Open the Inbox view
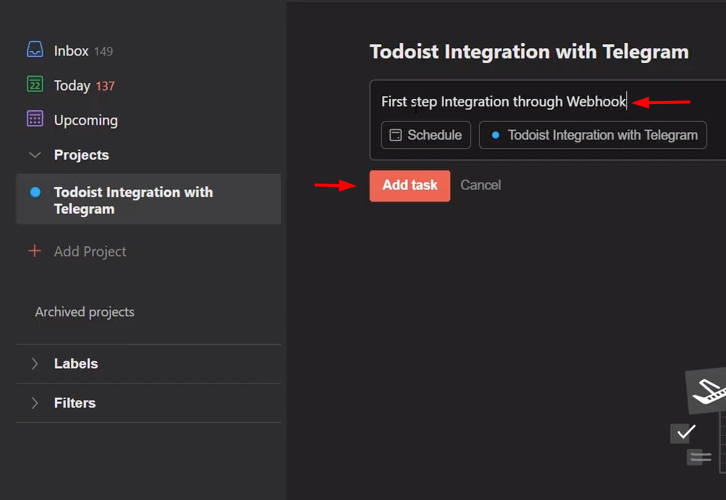This screenshot has width=726, height=500. tap(70, 50)
